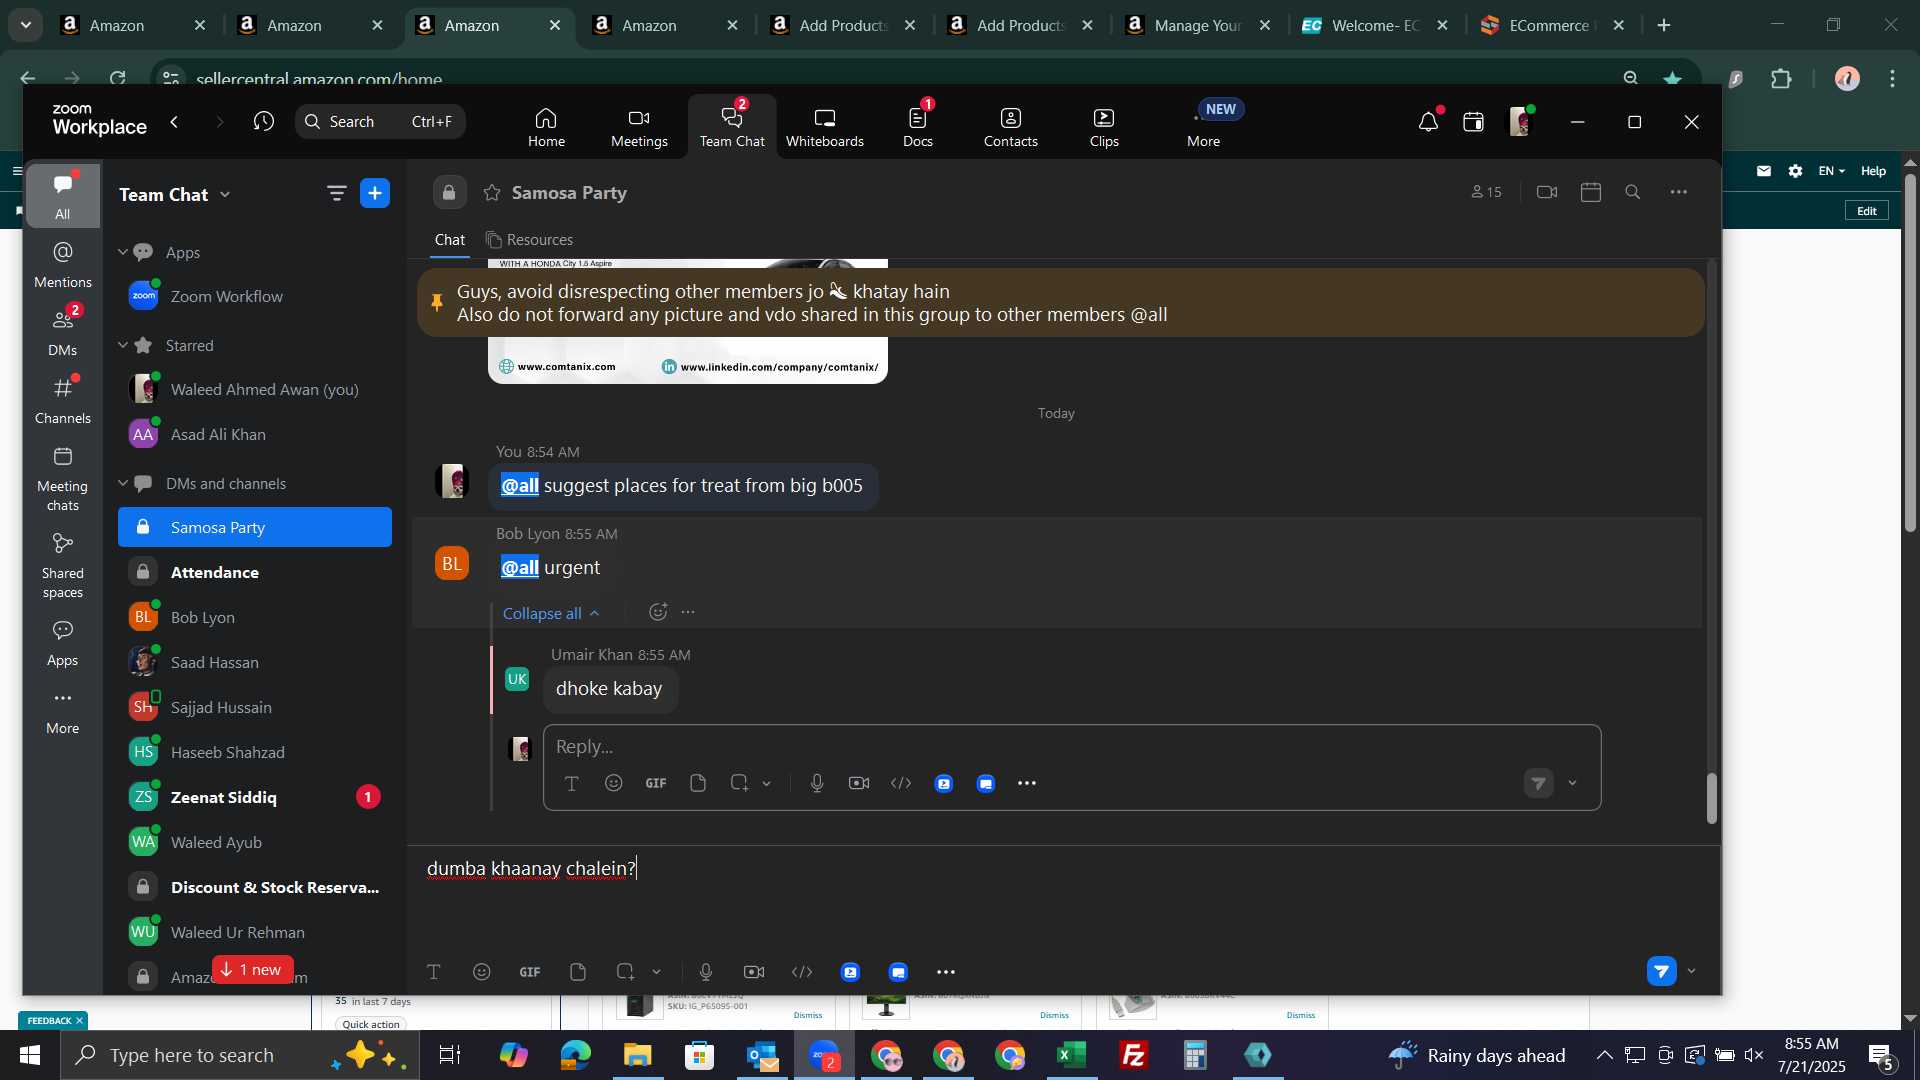Image resolution: width=1920 pixels, height=1080 pixels.
Task: Toggle text formatting in main composer
Action: [434, 972]
